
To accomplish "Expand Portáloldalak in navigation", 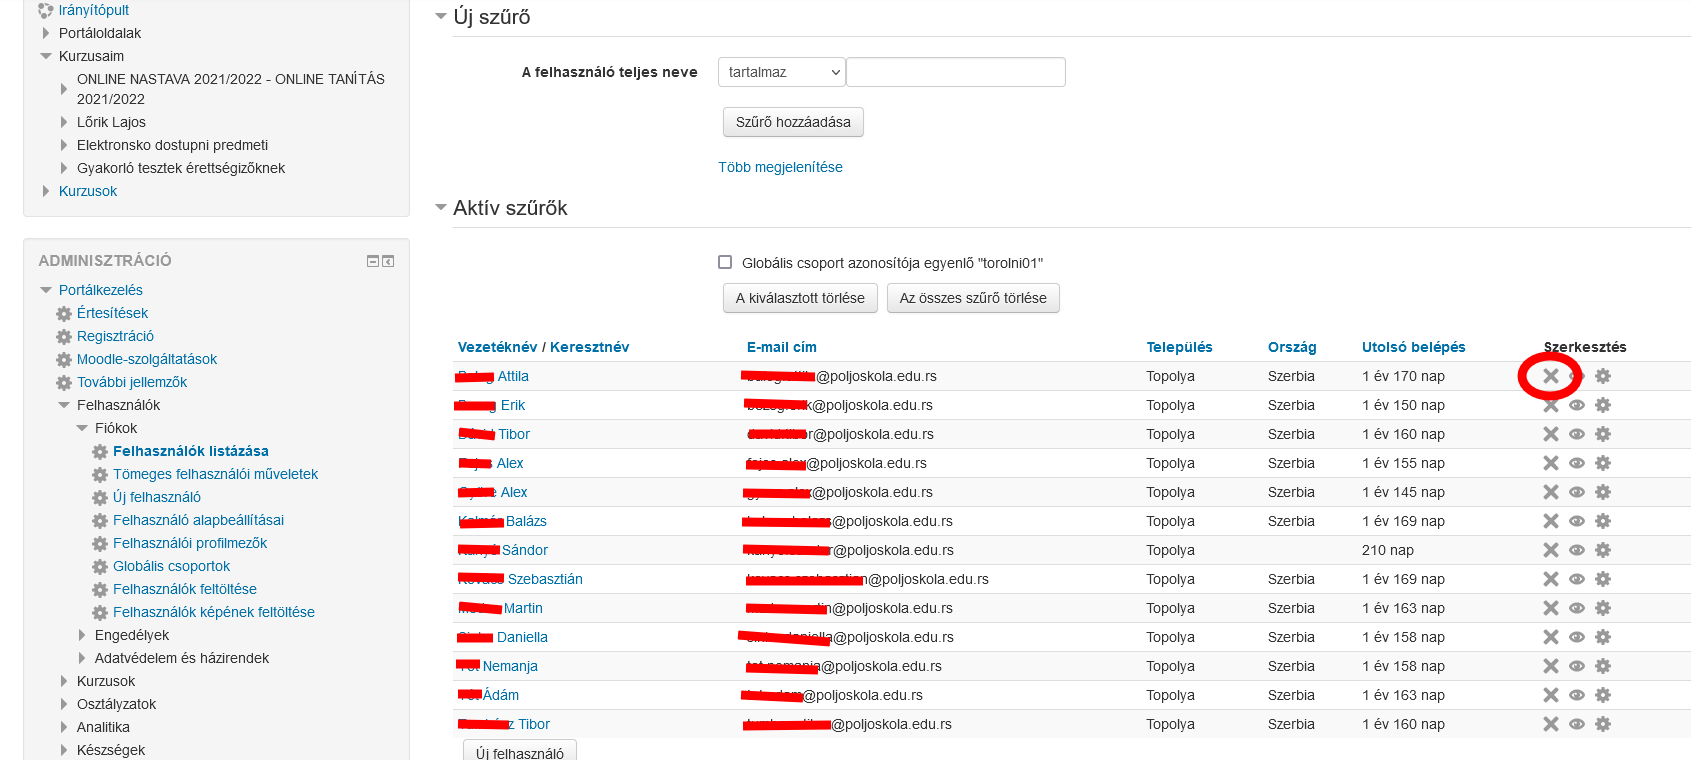I will click(x=46, y=33).
